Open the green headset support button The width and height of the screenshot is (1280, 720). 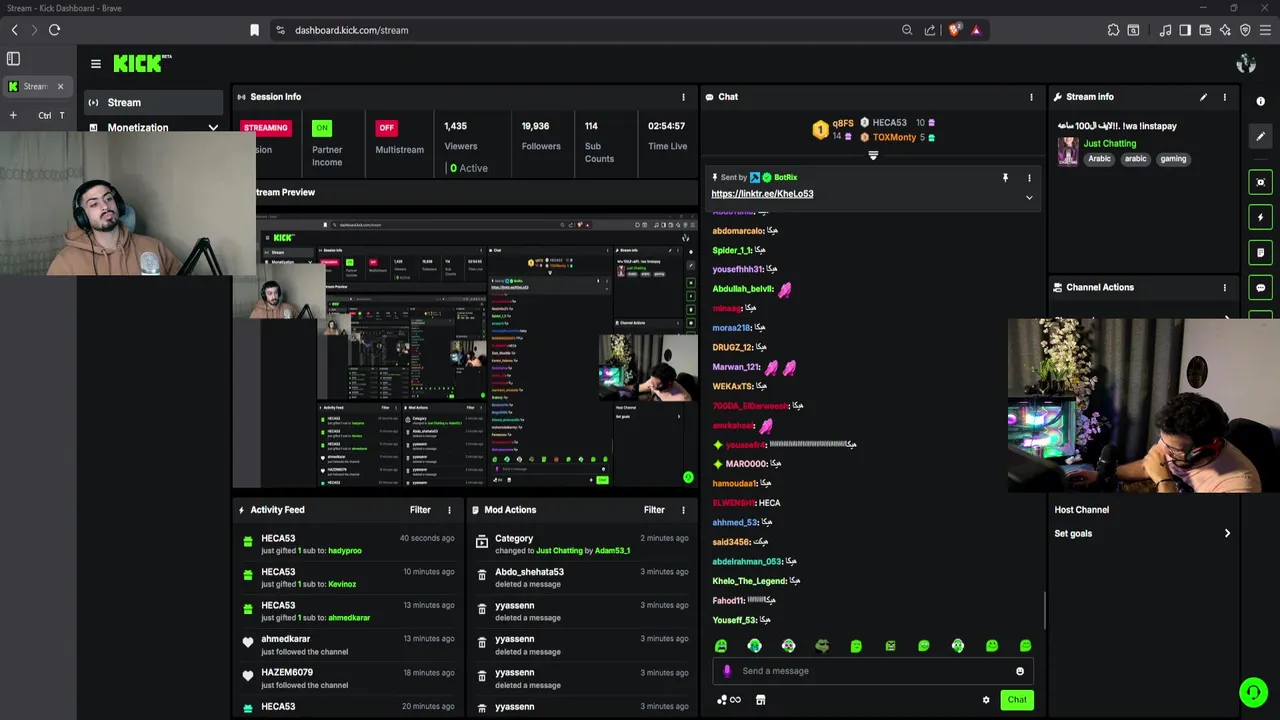1253,692
